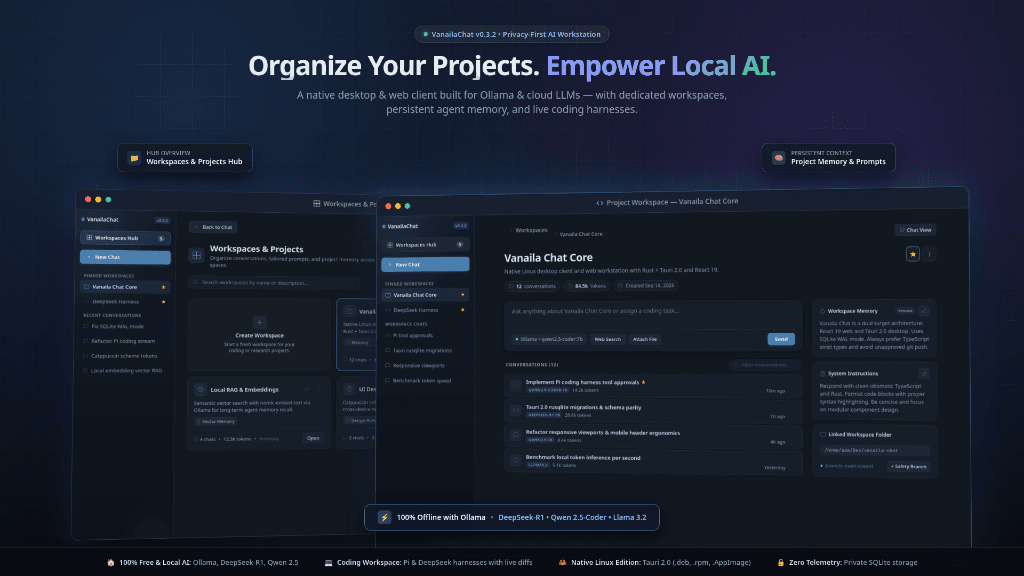Screen dimensions: 1024x576
Task: Click the Private badge on Workspace Memory
Action: click(x=905, y=311)
